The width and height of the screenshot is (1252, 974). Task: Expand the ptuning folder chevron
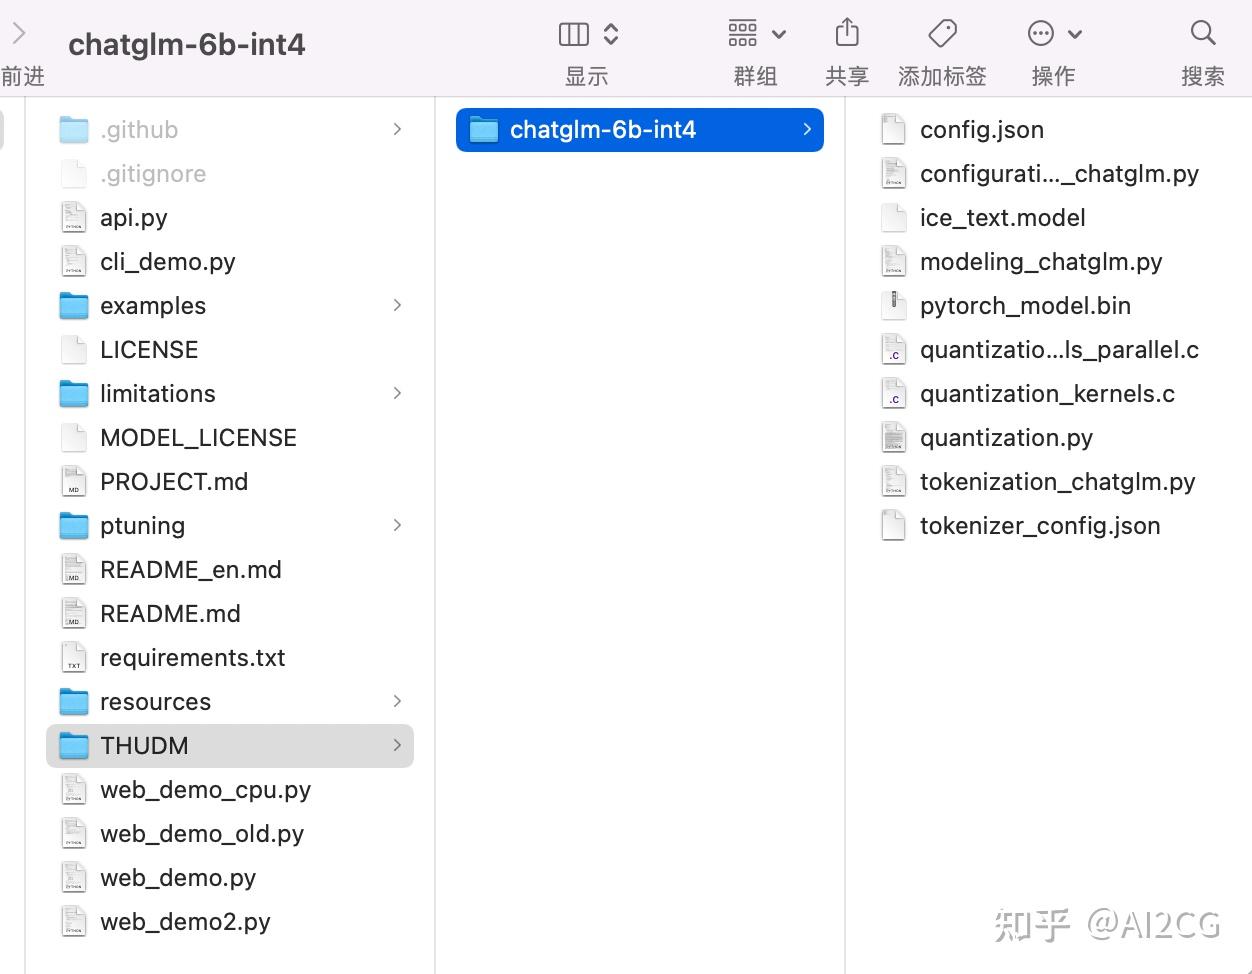[x=397, y=525]
